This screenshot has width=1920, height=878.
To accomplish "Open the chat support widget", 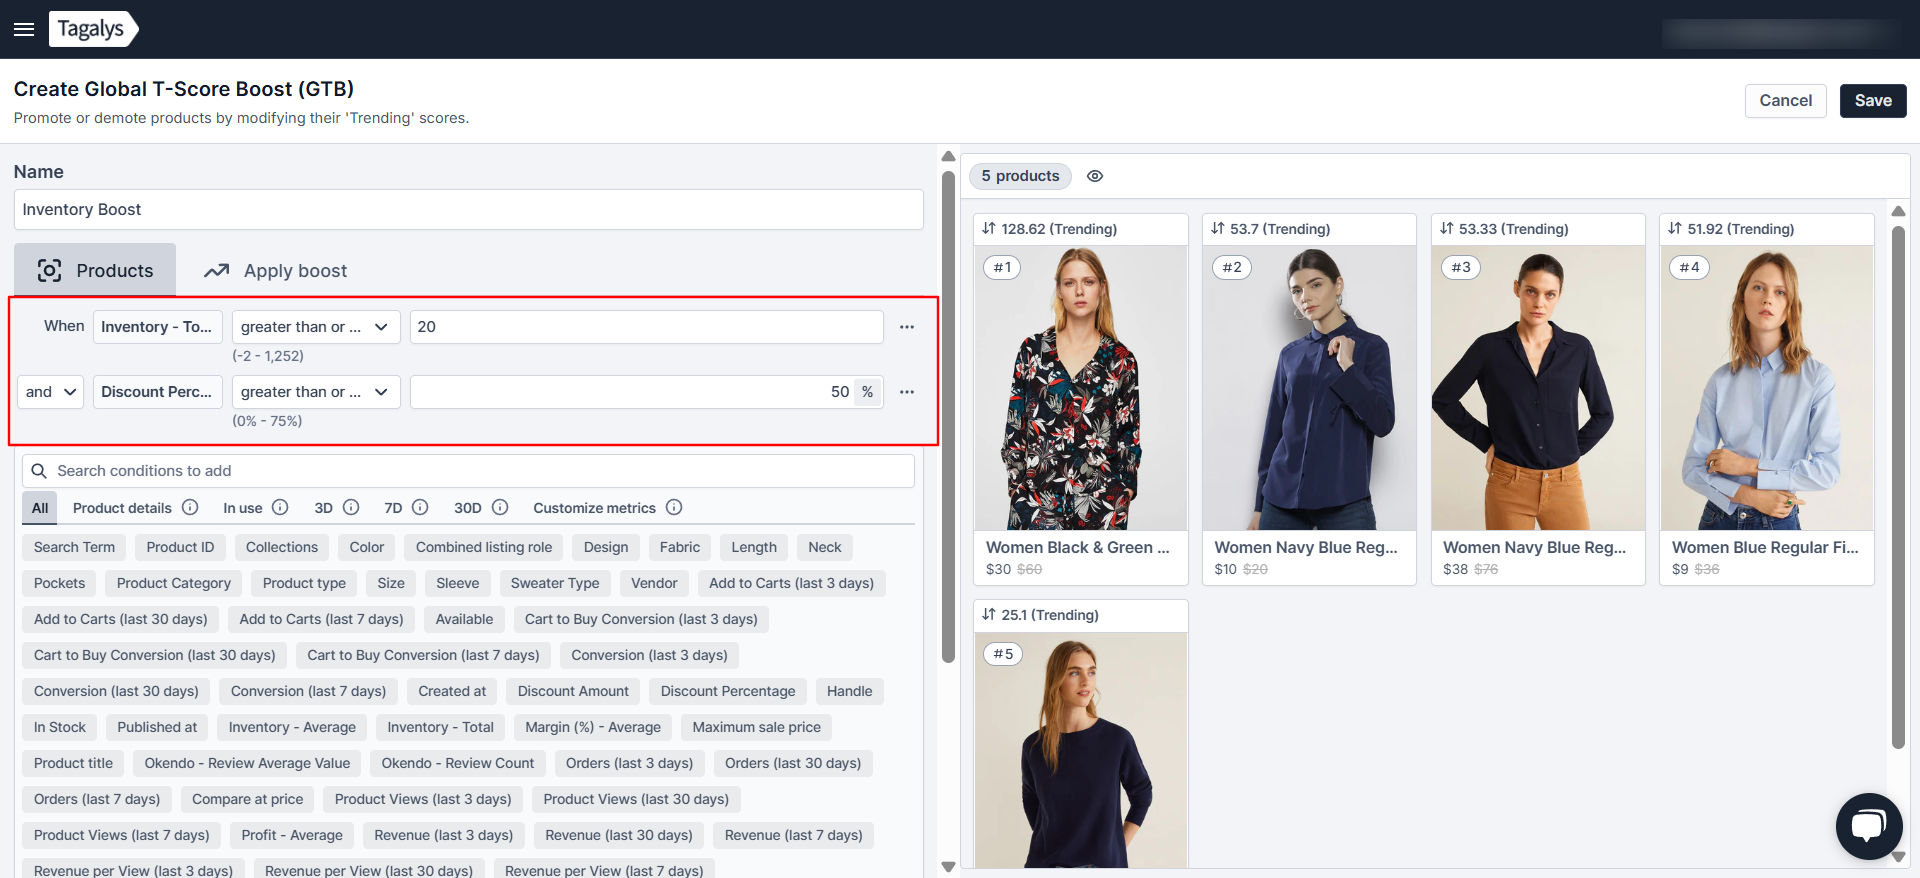I will click(1868, 826).
